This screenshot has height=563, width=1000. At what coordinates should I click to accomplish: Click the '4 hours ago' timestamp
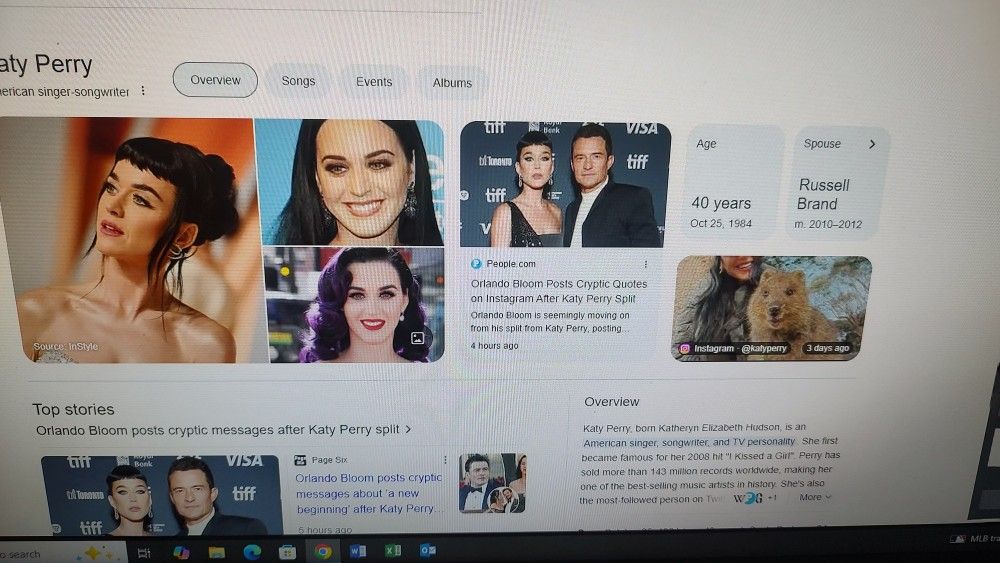point(494,346)
